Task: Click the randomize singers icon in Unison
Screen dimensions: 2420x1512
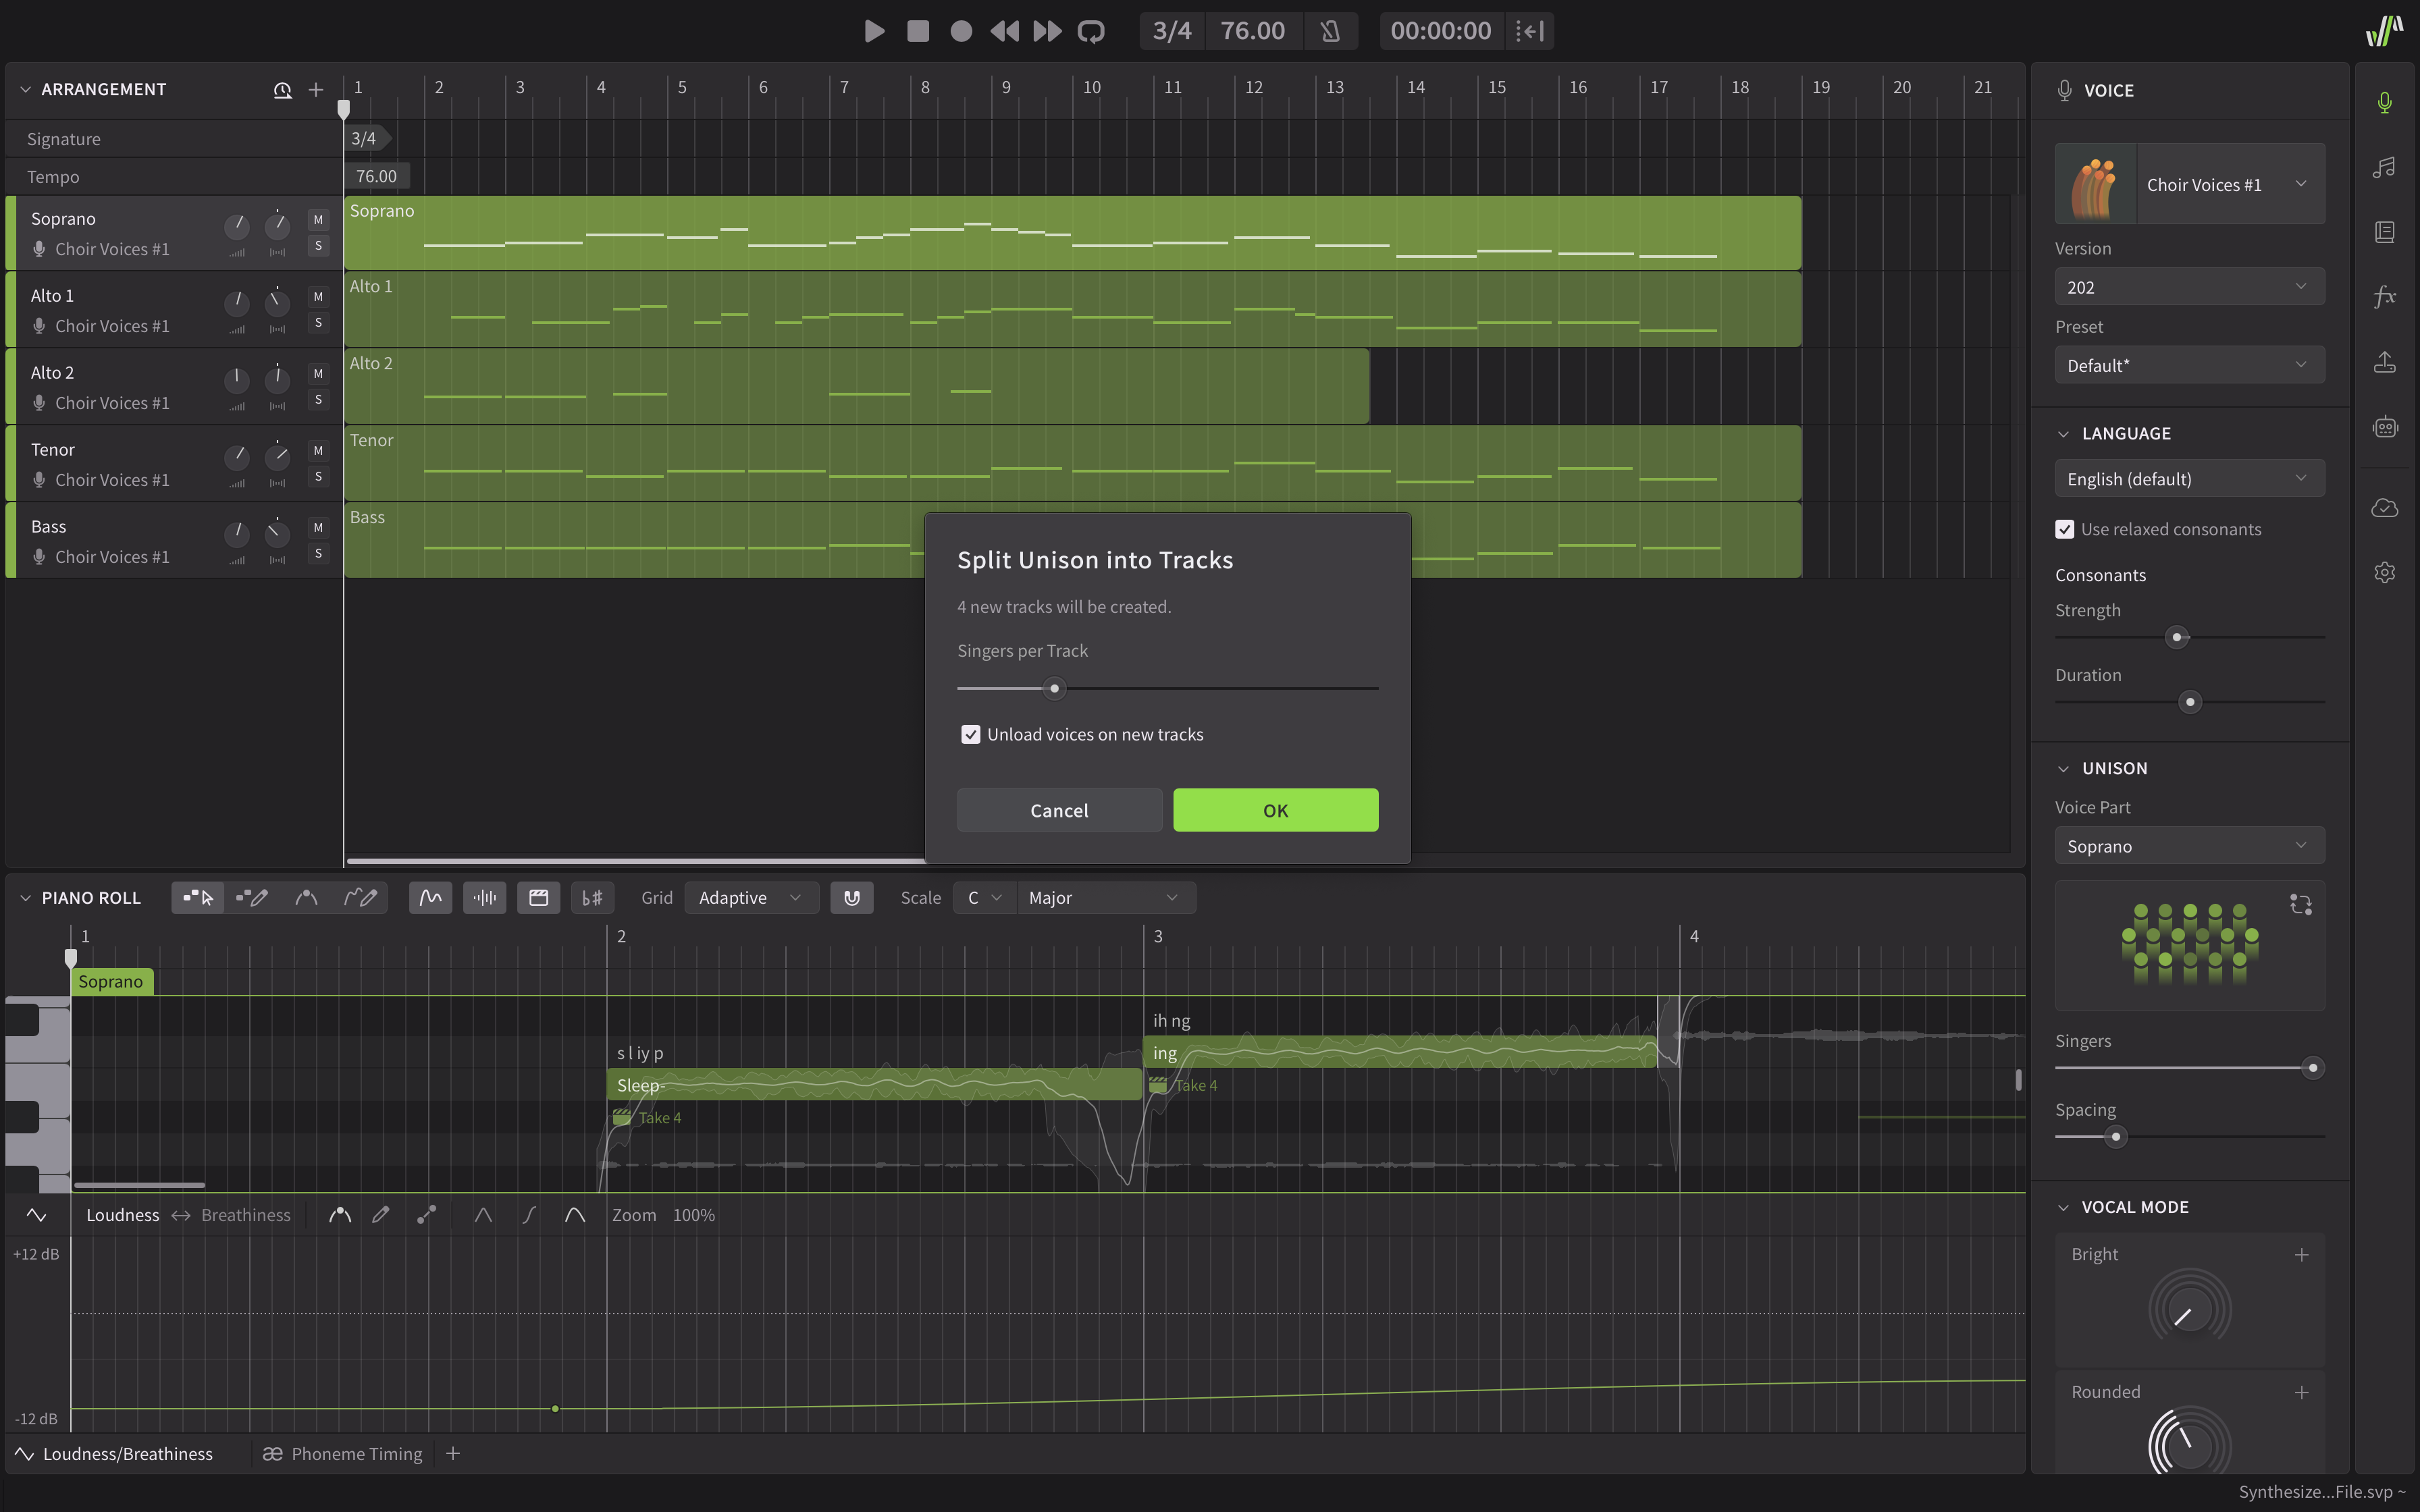Action: [2300, 905]
